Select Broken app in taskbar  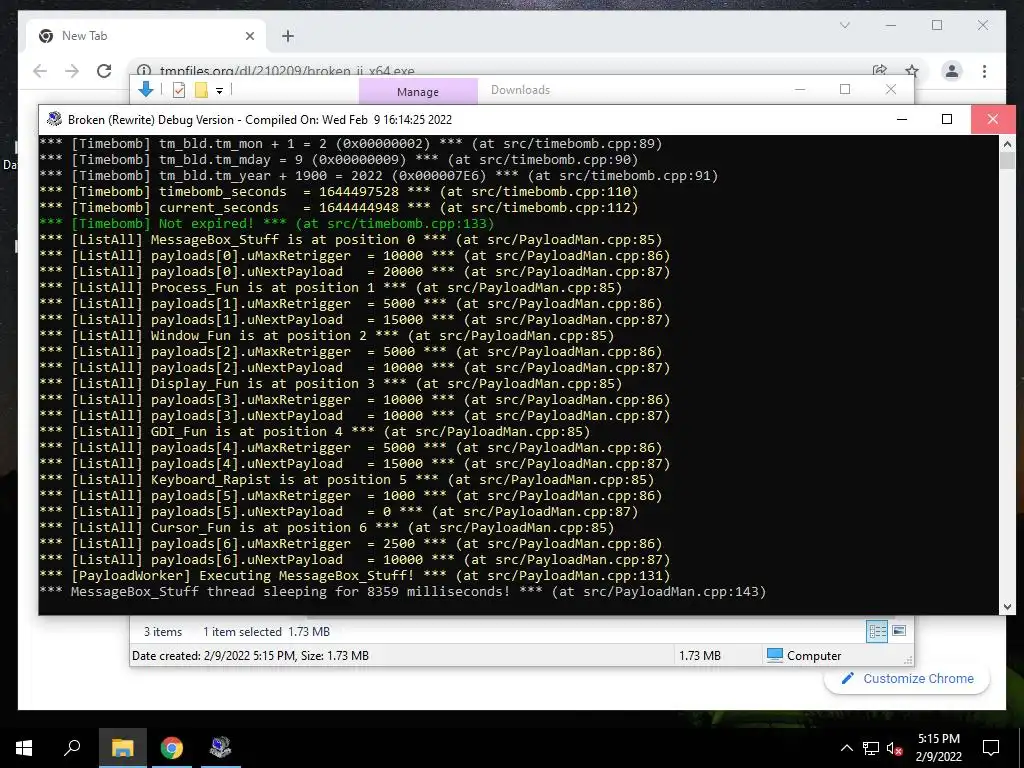coord(220,748)
